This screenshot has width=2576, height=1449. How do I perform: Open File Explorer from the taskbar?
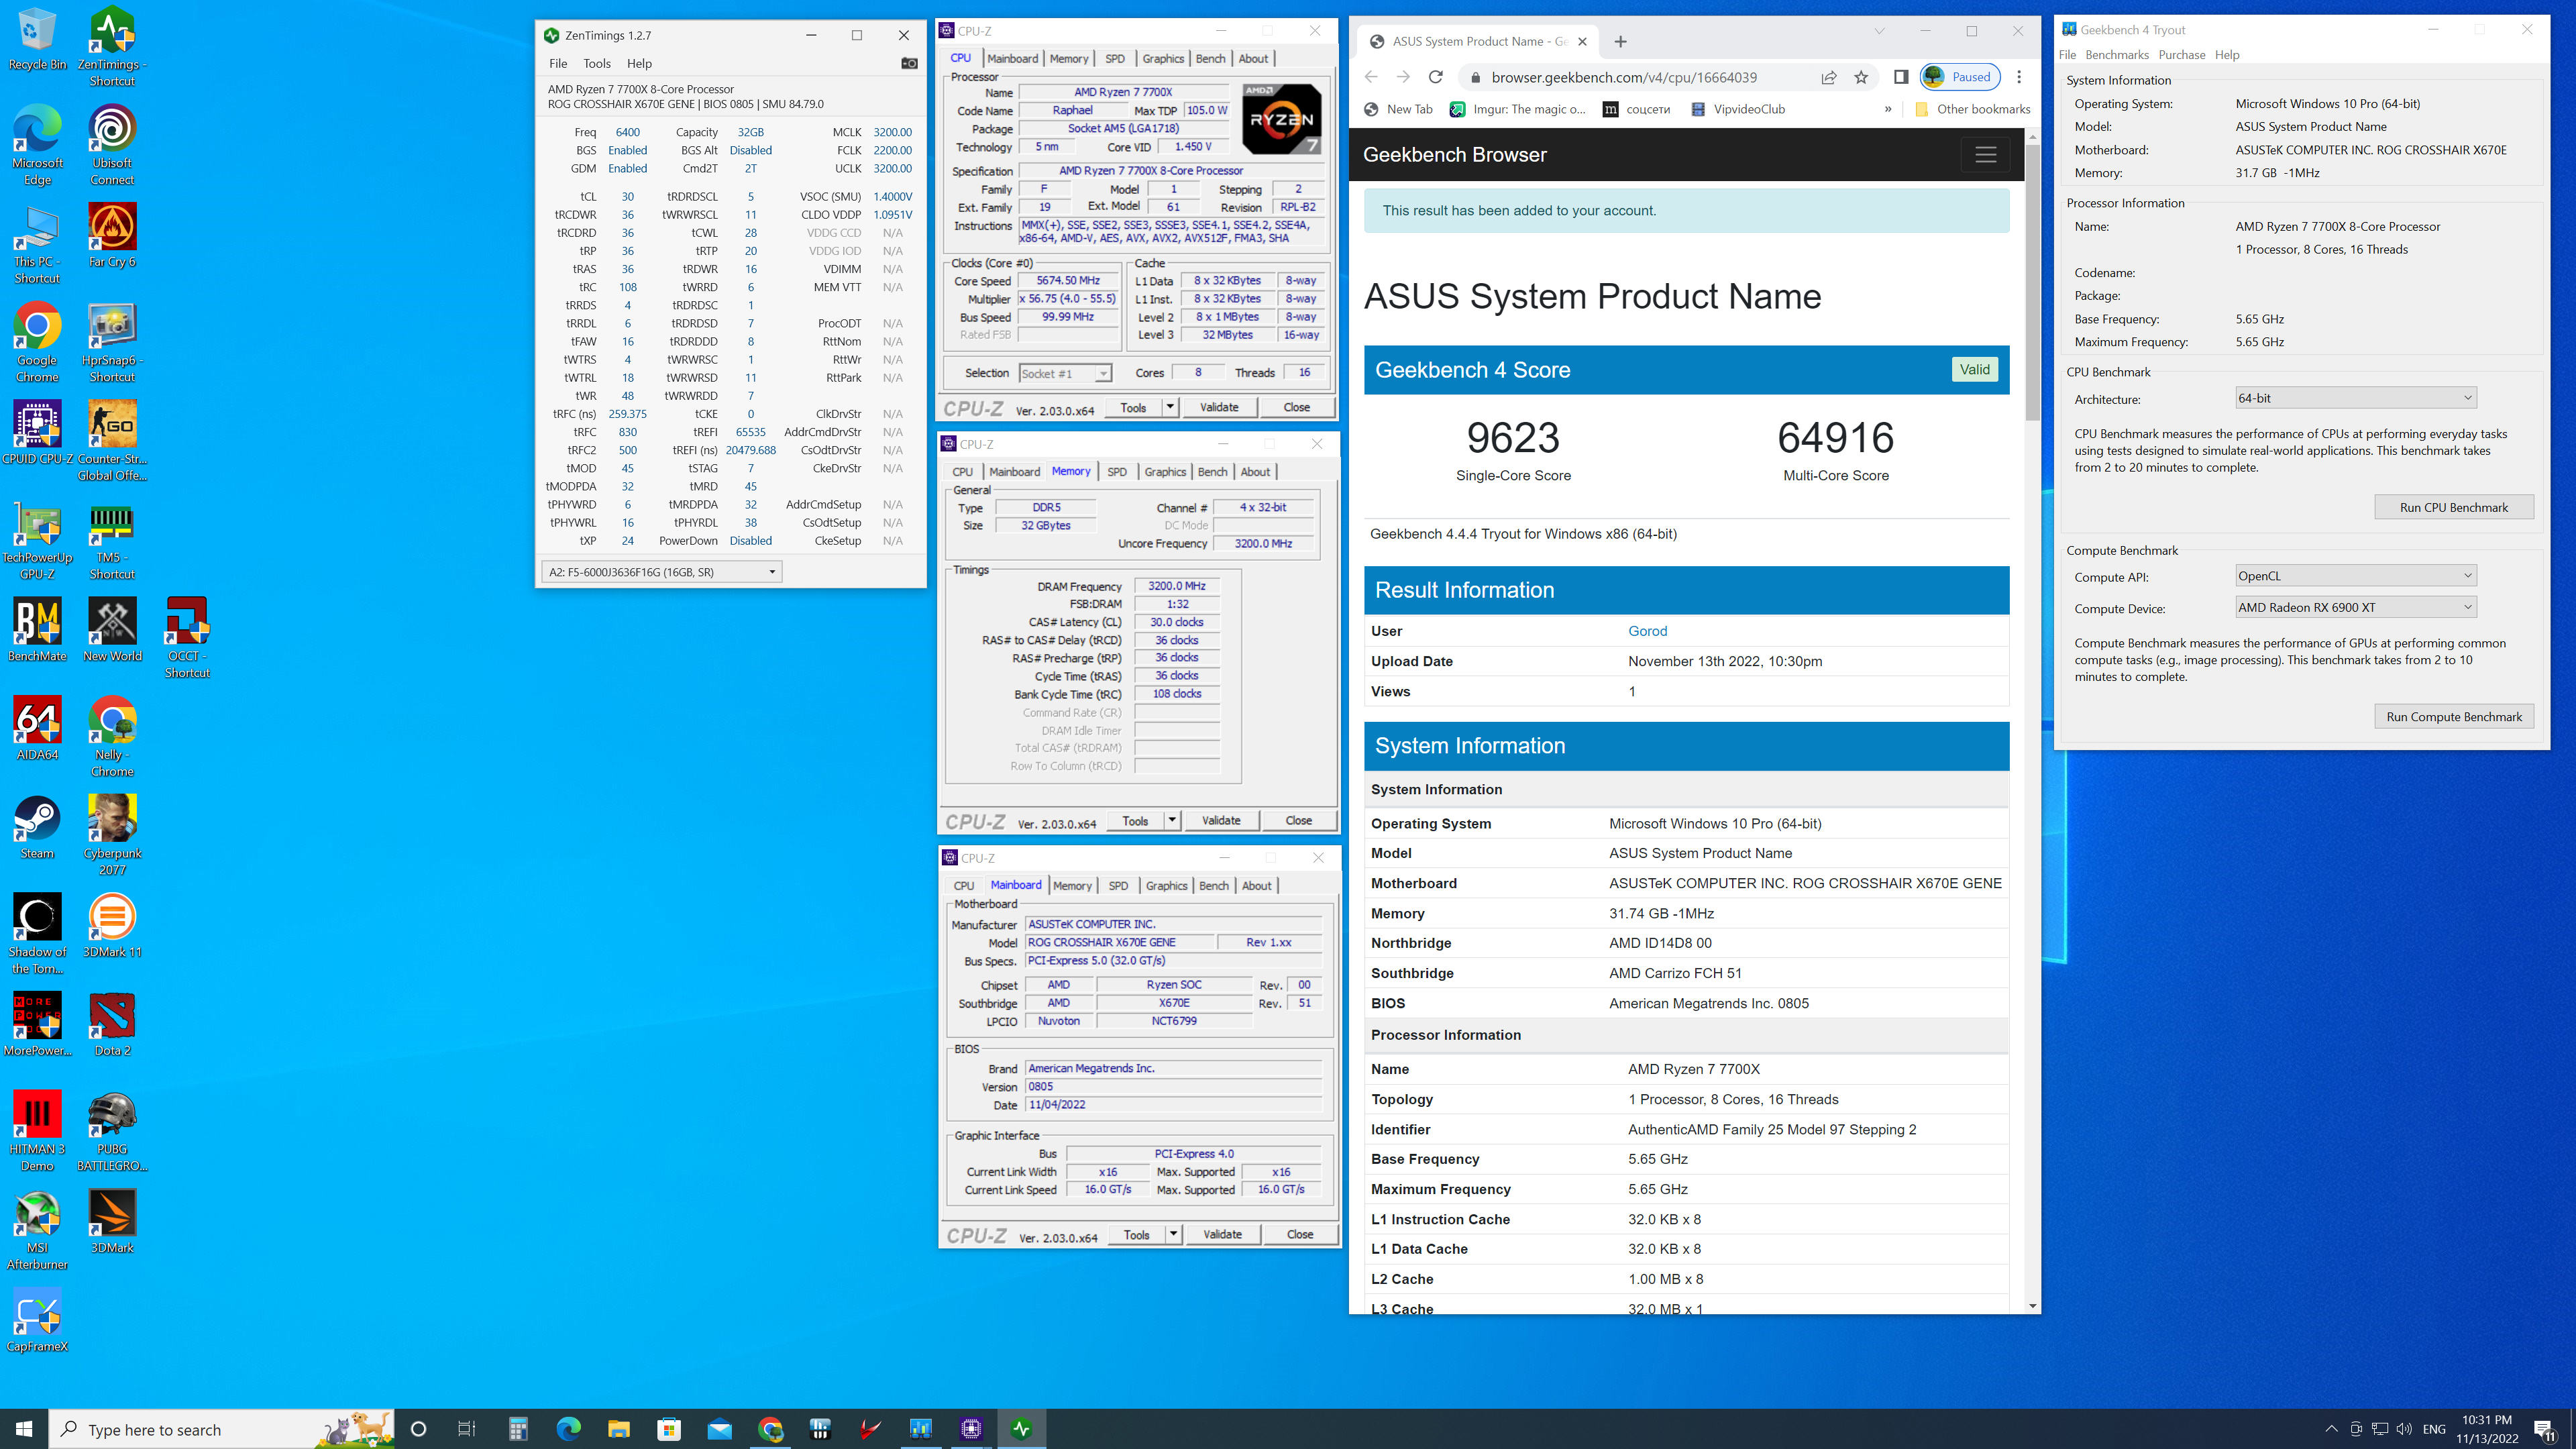tap(618, 1429)
